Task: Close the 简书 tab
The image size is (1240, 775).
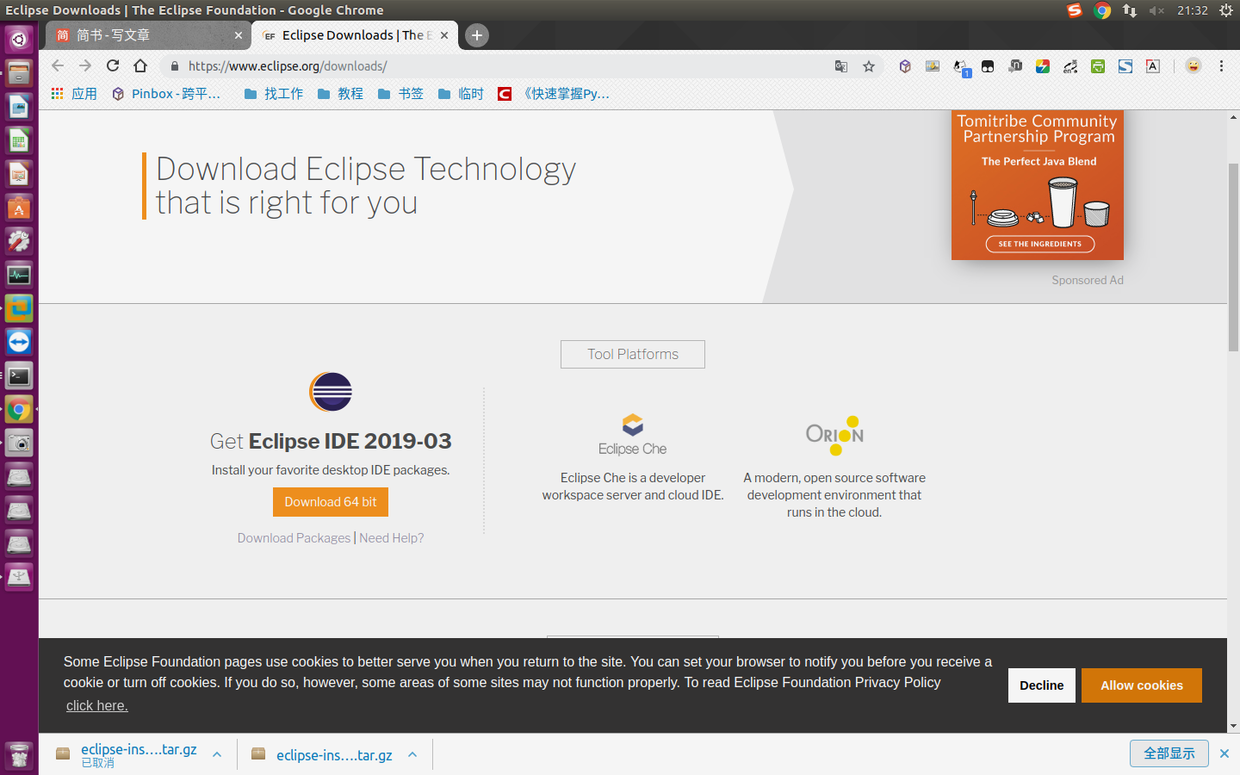Action: (x=238, y=35)
